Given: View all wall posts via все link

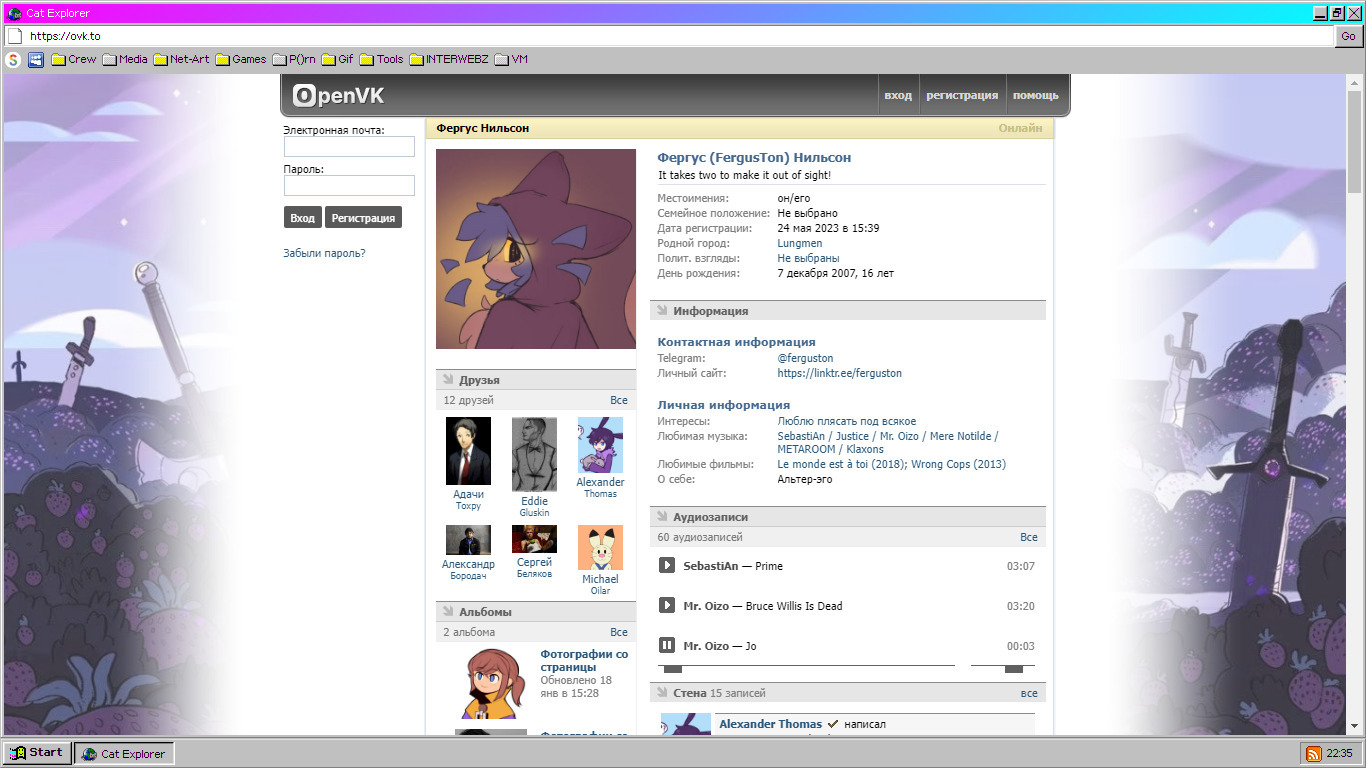Looking at the screenshot, I should 1029,693.
